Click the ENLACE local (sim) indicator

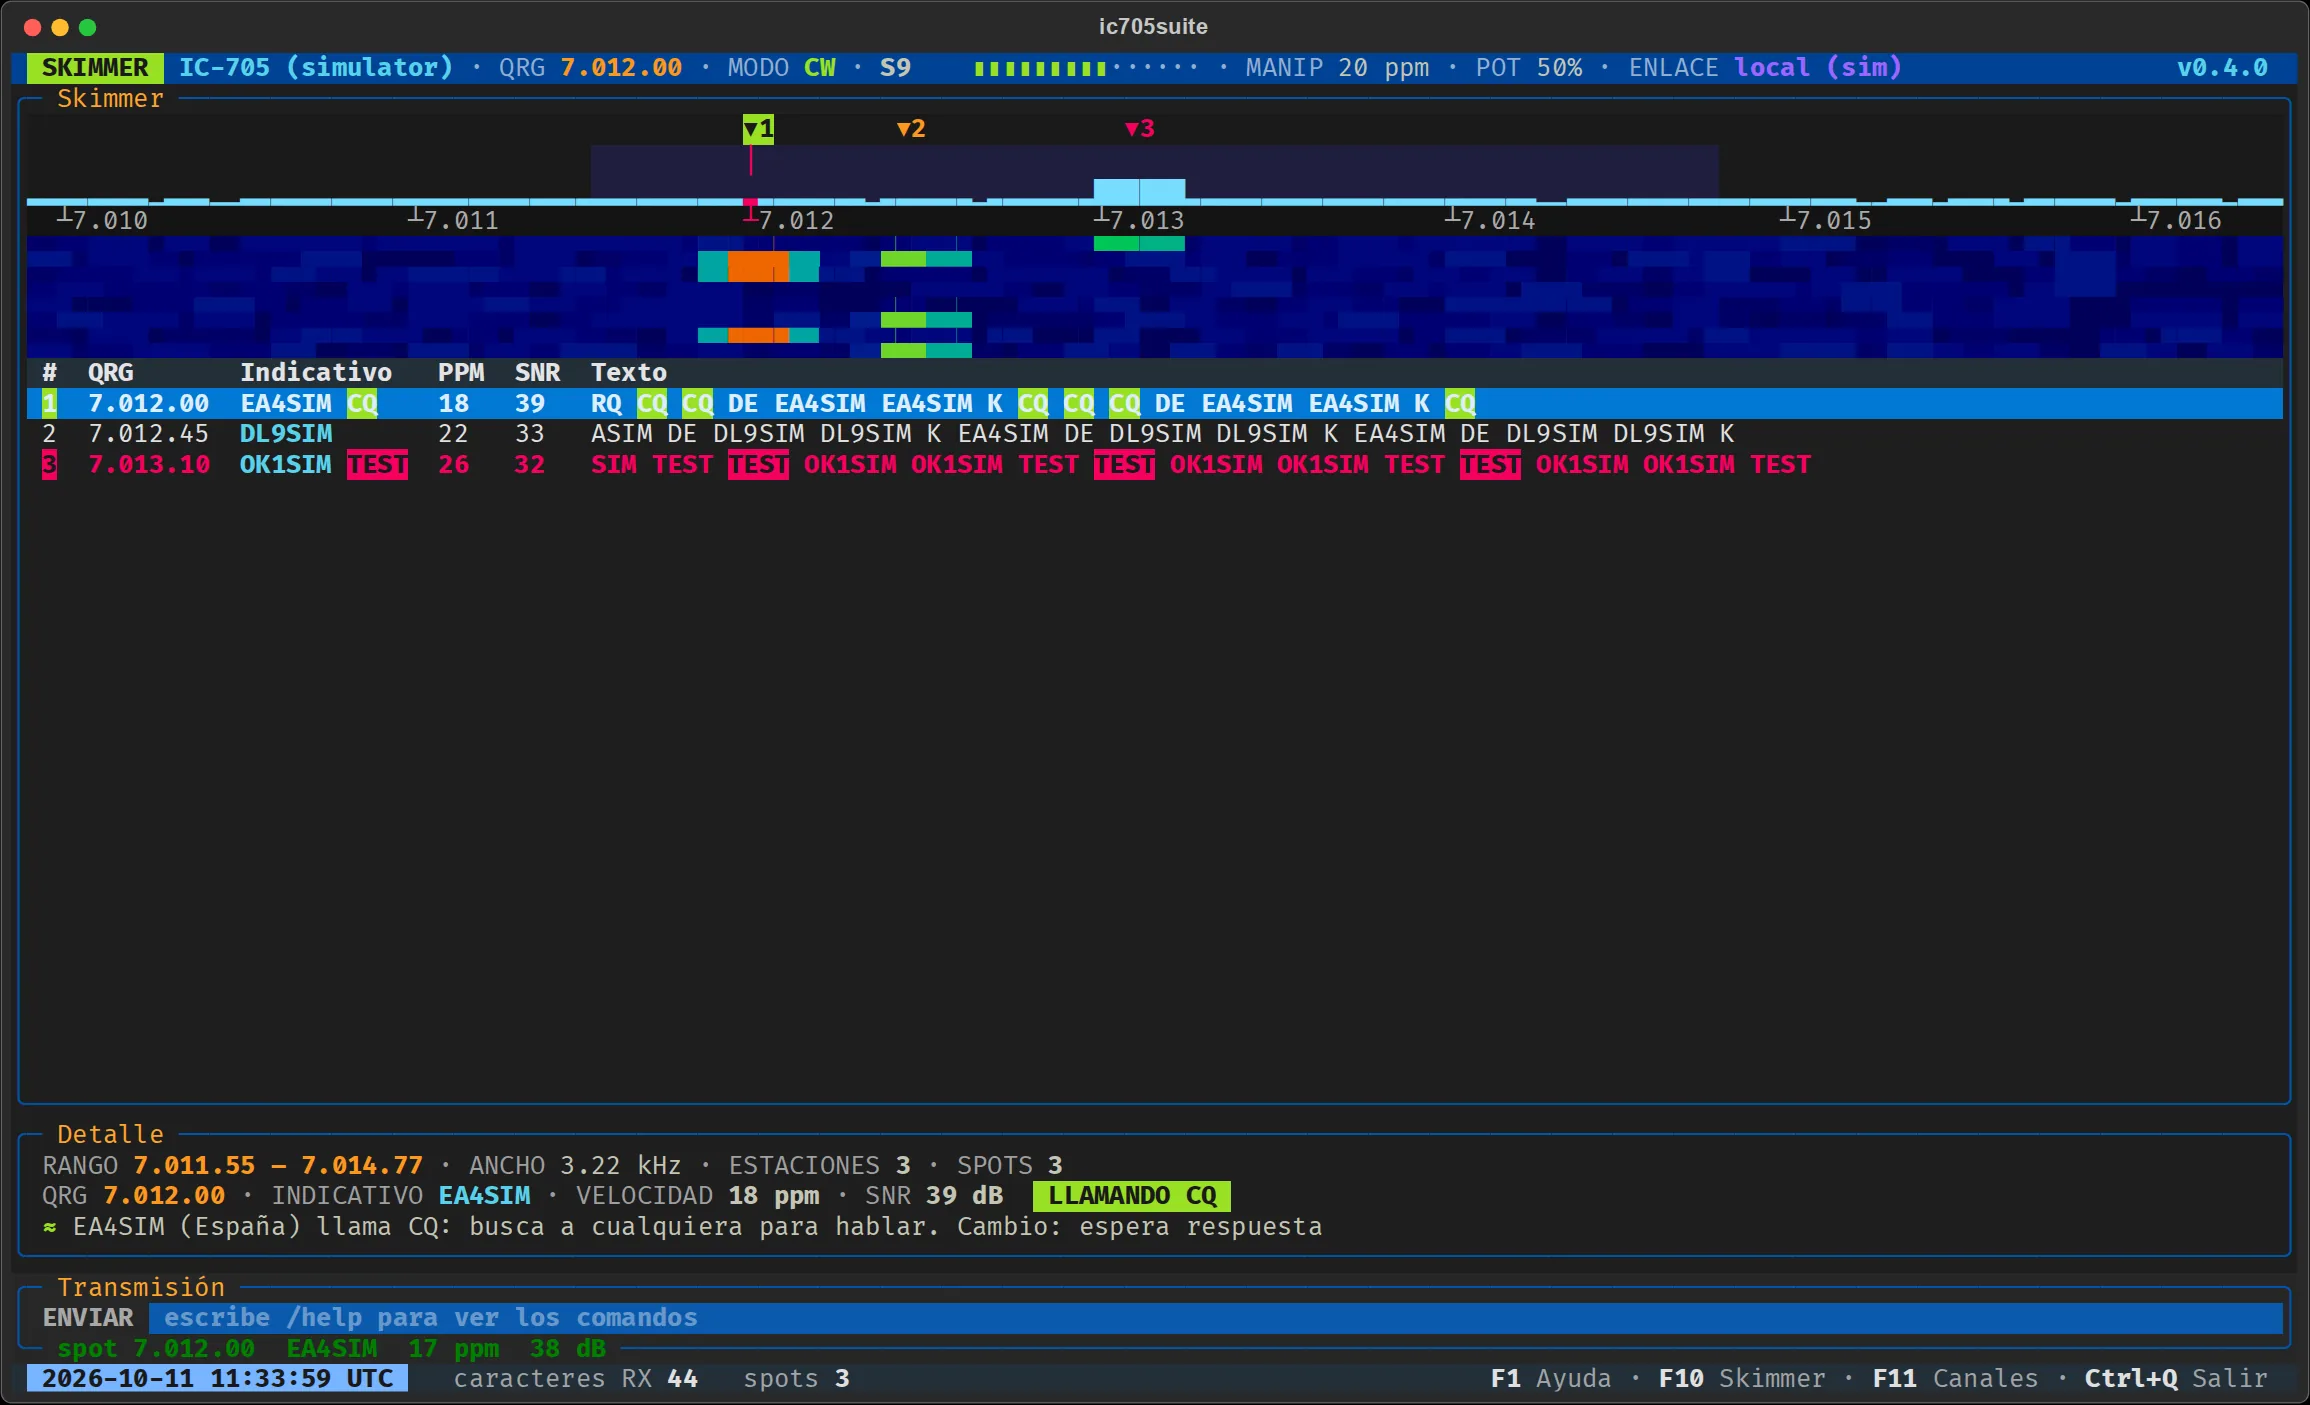point(1765,68)
